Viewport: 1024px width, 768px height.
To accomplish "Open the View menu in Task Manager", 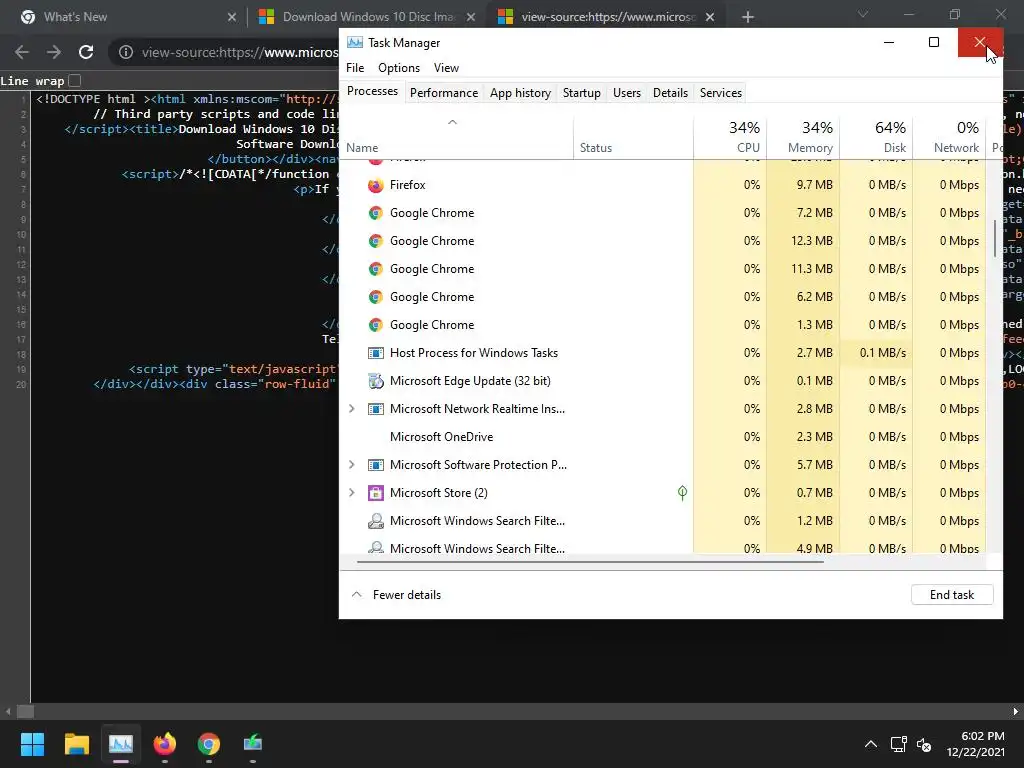I will 446,68.
